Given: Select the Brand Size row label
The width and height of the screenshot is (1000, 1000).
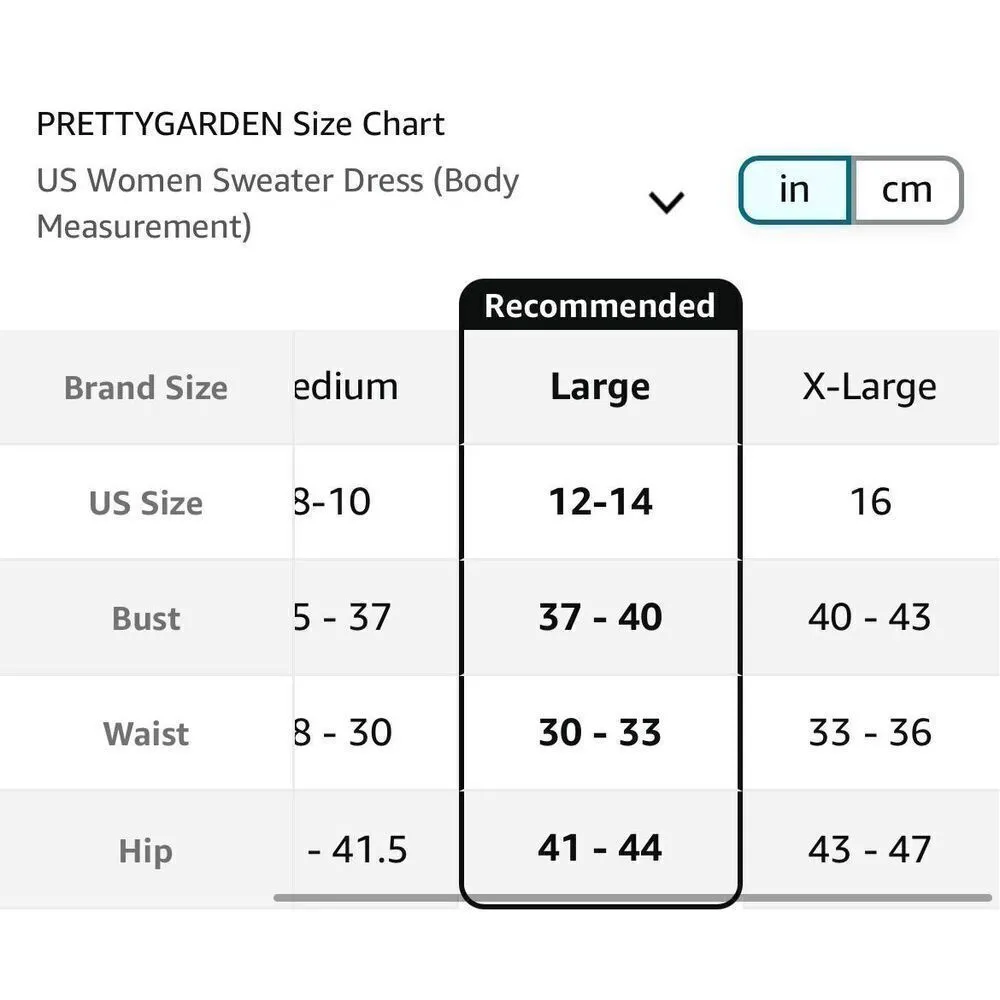Looking at the screenshot, I should tap(145, 387).
